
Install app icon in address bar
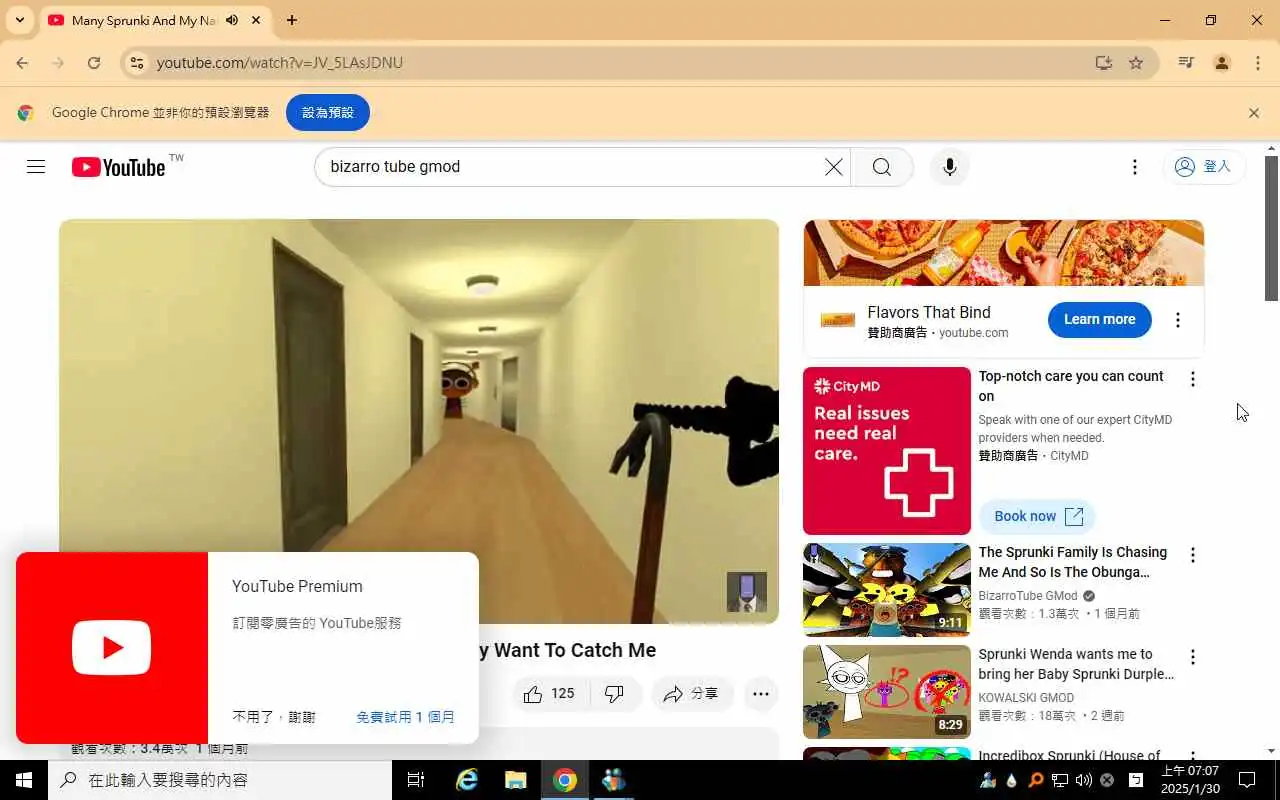point(1103,62)
